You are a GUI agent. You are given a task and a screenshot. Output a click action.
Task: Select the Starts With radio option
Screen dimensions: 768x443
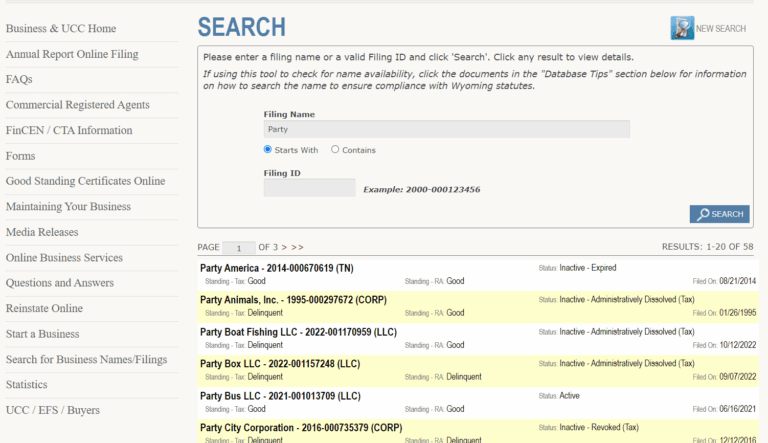(268, 150)
